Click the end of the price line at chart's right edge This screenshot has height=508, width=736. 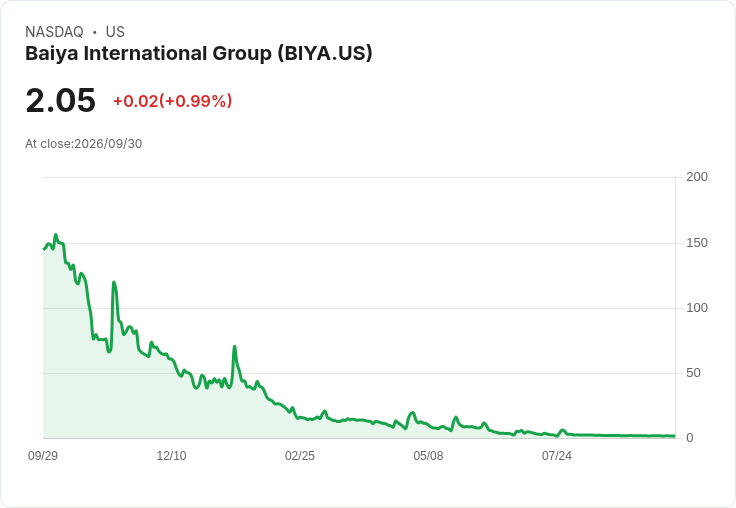point(675,436)
